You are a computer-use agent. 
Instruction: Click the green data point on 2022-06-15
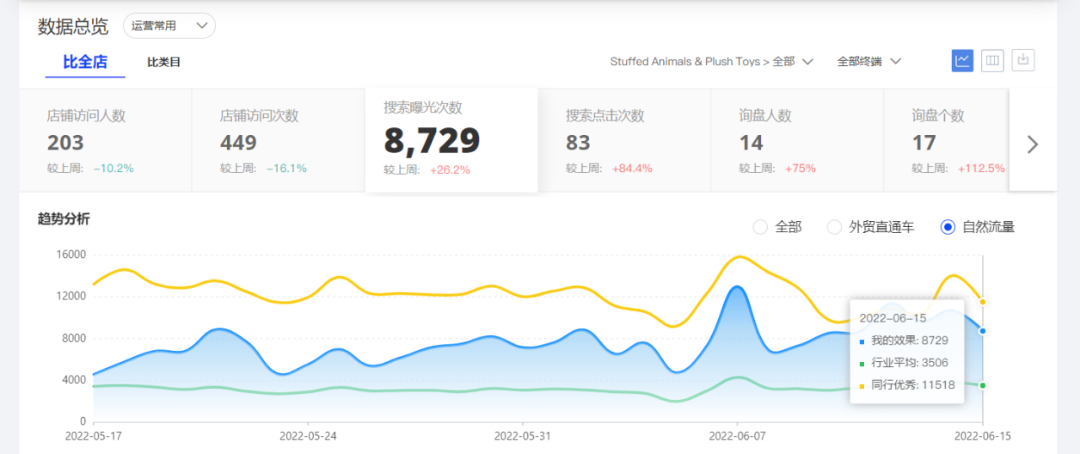tap(983, 385)
